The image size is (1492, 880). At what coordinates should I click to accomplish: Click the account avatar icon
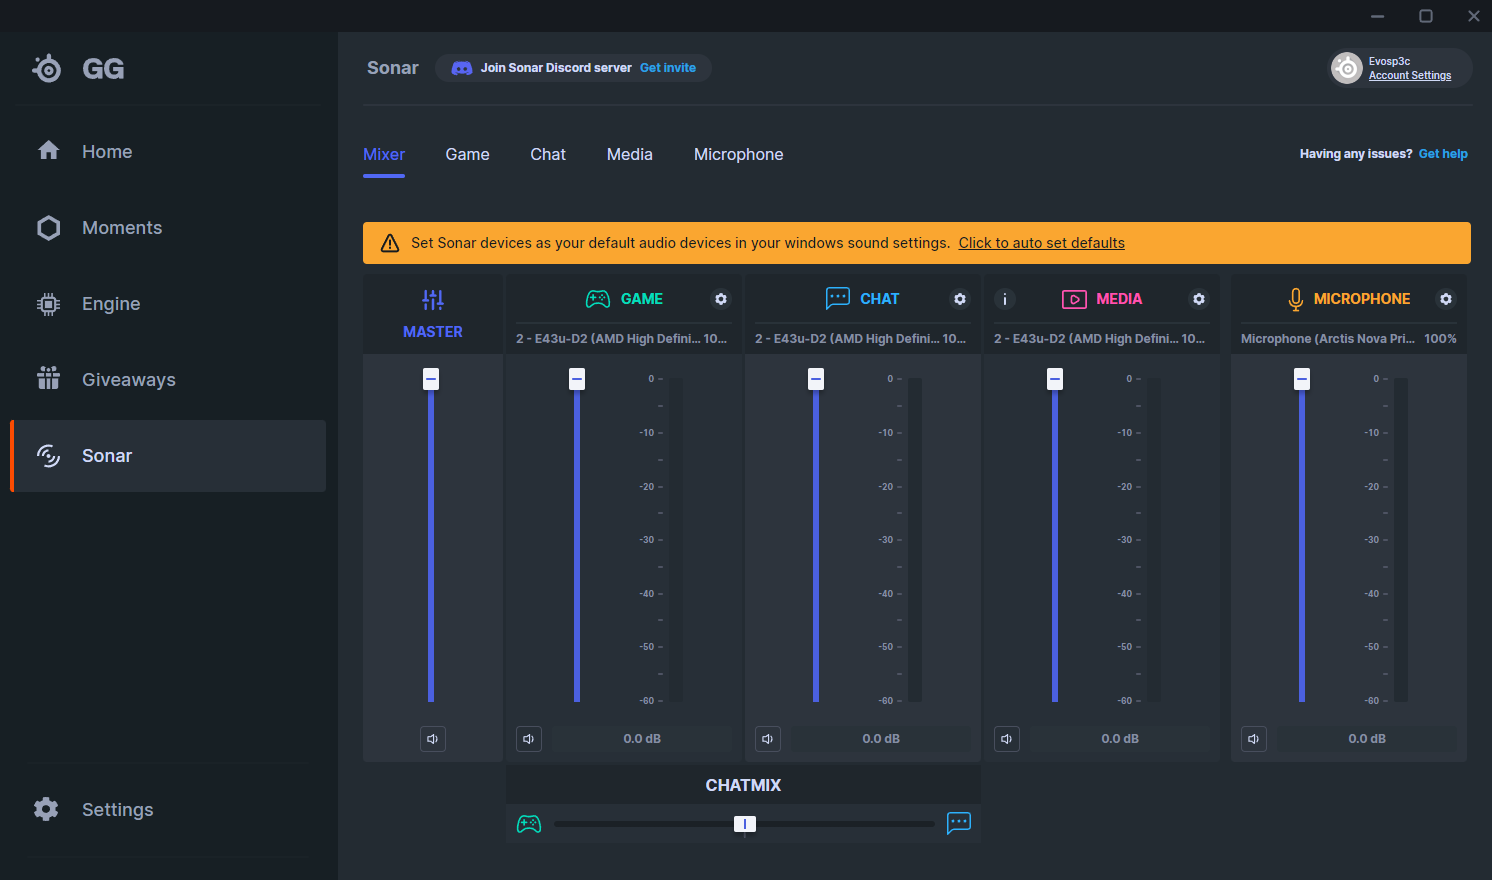[1347, 68]
